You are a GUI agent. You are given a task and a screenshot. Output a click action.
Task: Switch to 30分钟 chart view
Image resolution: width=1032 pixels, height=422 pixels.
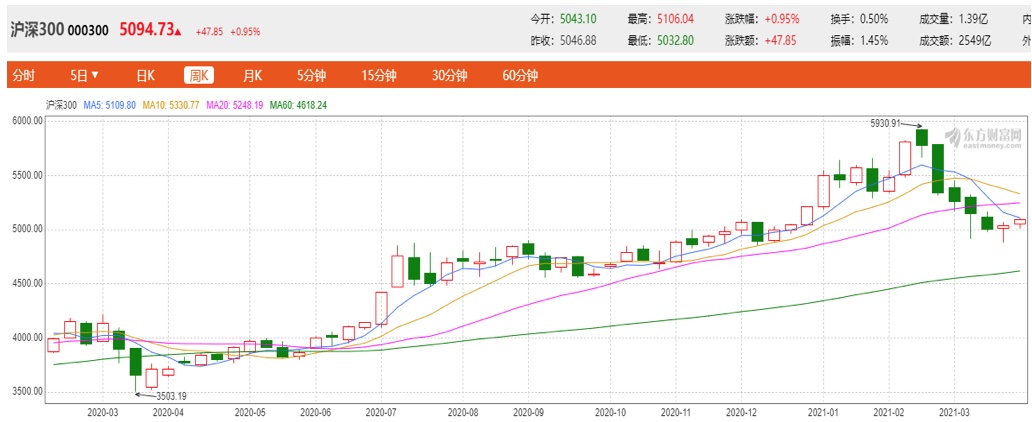tap(449, 75)
